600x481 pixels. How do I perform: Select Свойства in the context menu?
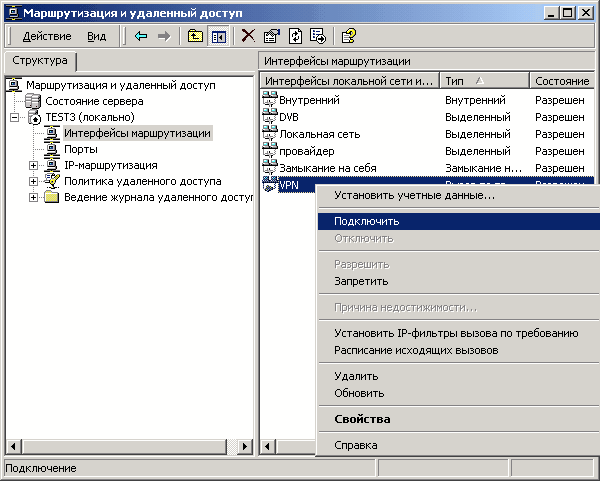362,419
